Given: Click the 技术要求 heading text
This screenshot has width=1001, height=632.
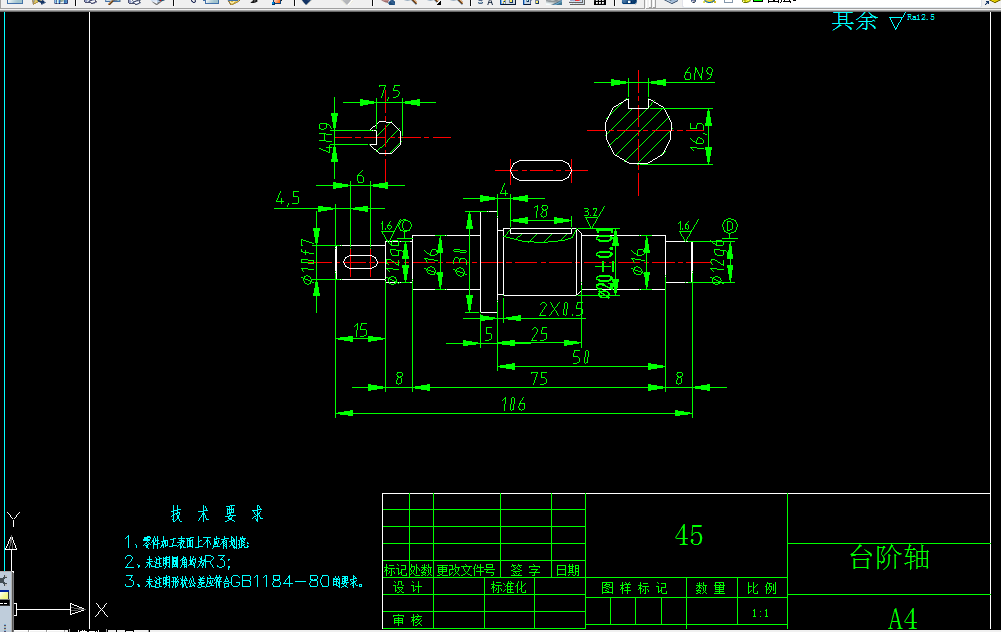Looking at the screenshot, I should tap(217, 514).
